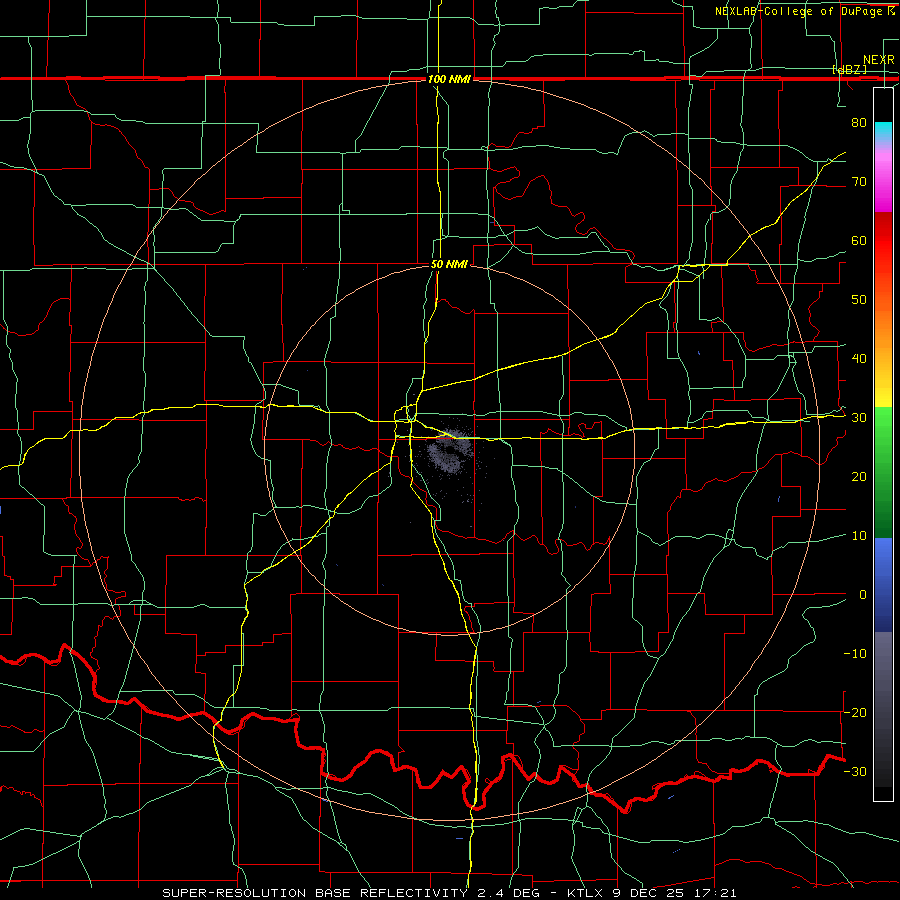Click the NEXR label above the legend
The width and height of the screenshot is (900, 900).
(878, 60)
